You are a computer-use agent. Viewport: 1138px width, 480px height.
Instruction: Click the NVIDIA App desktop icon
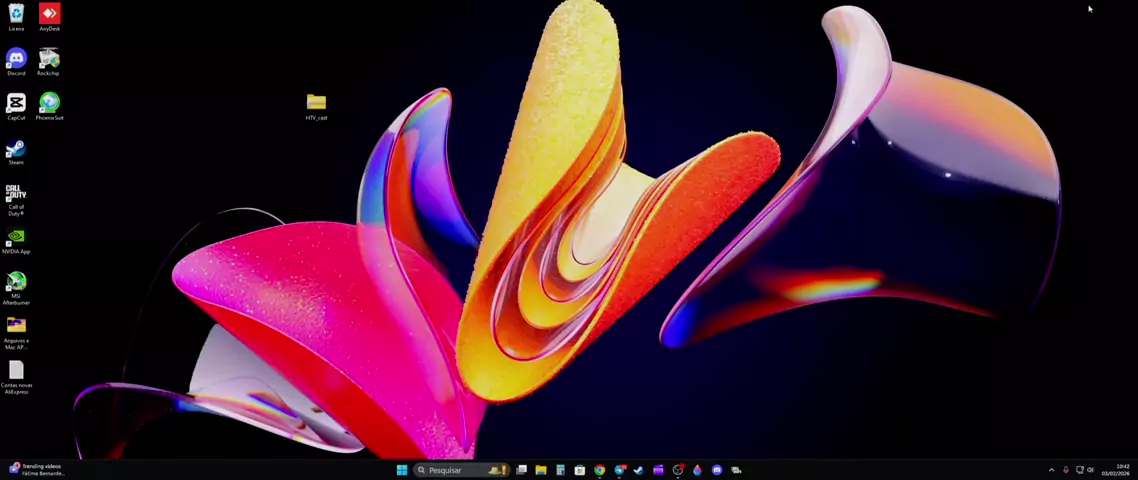(x=16, y=238)
